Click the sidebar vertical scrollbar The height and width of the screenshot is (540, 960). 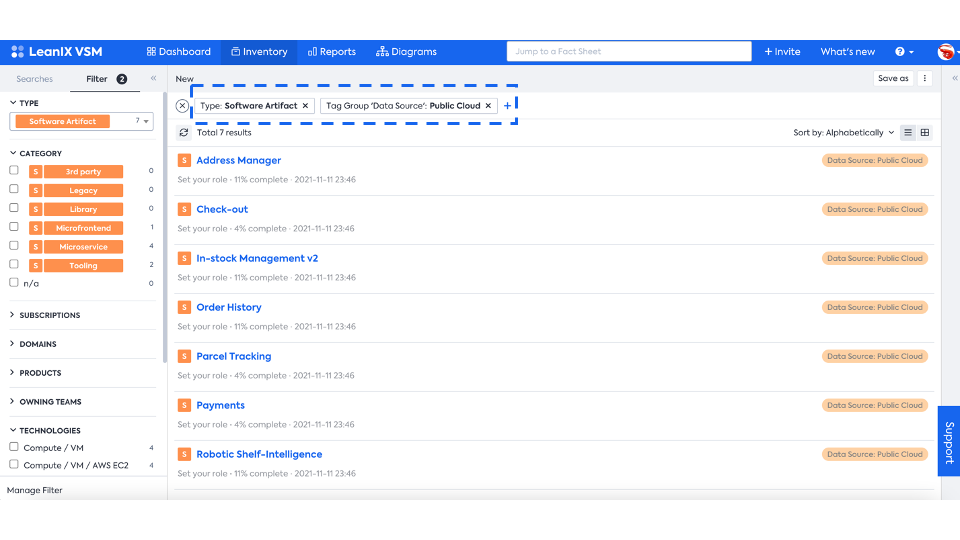165,227
